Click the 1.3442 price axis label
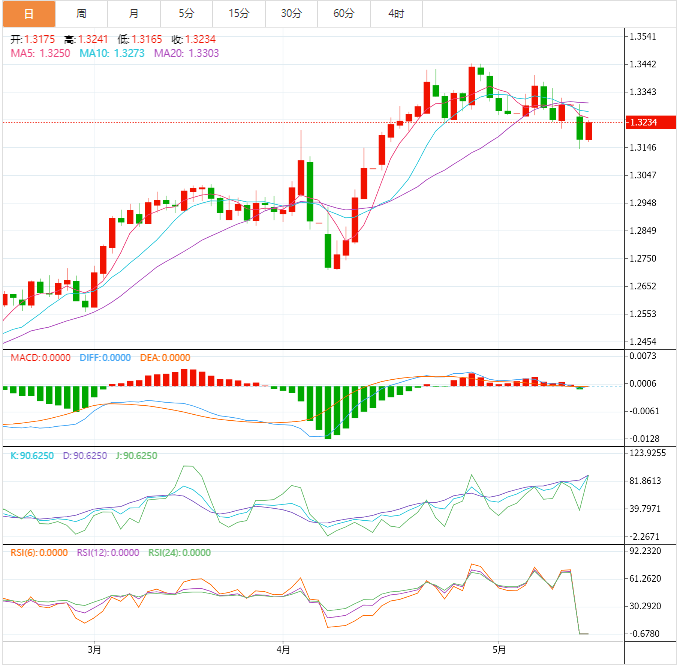679x667 pixels. click(x=643, y=65)
